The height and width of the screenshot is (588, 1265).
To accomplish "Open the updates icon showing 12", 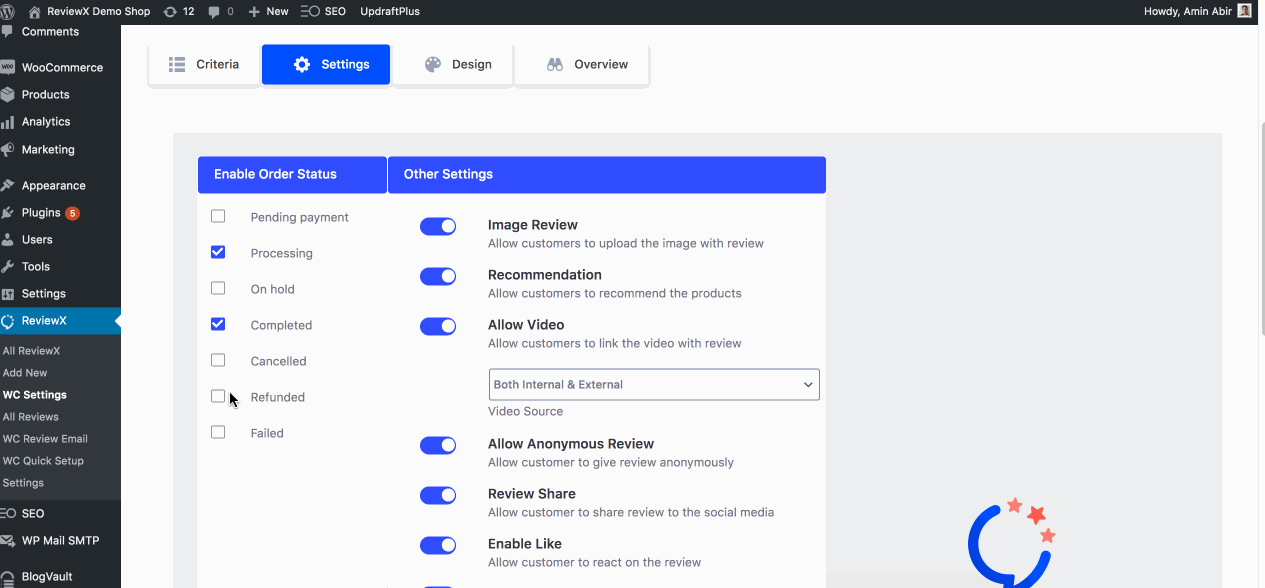I will click(170, 11).
